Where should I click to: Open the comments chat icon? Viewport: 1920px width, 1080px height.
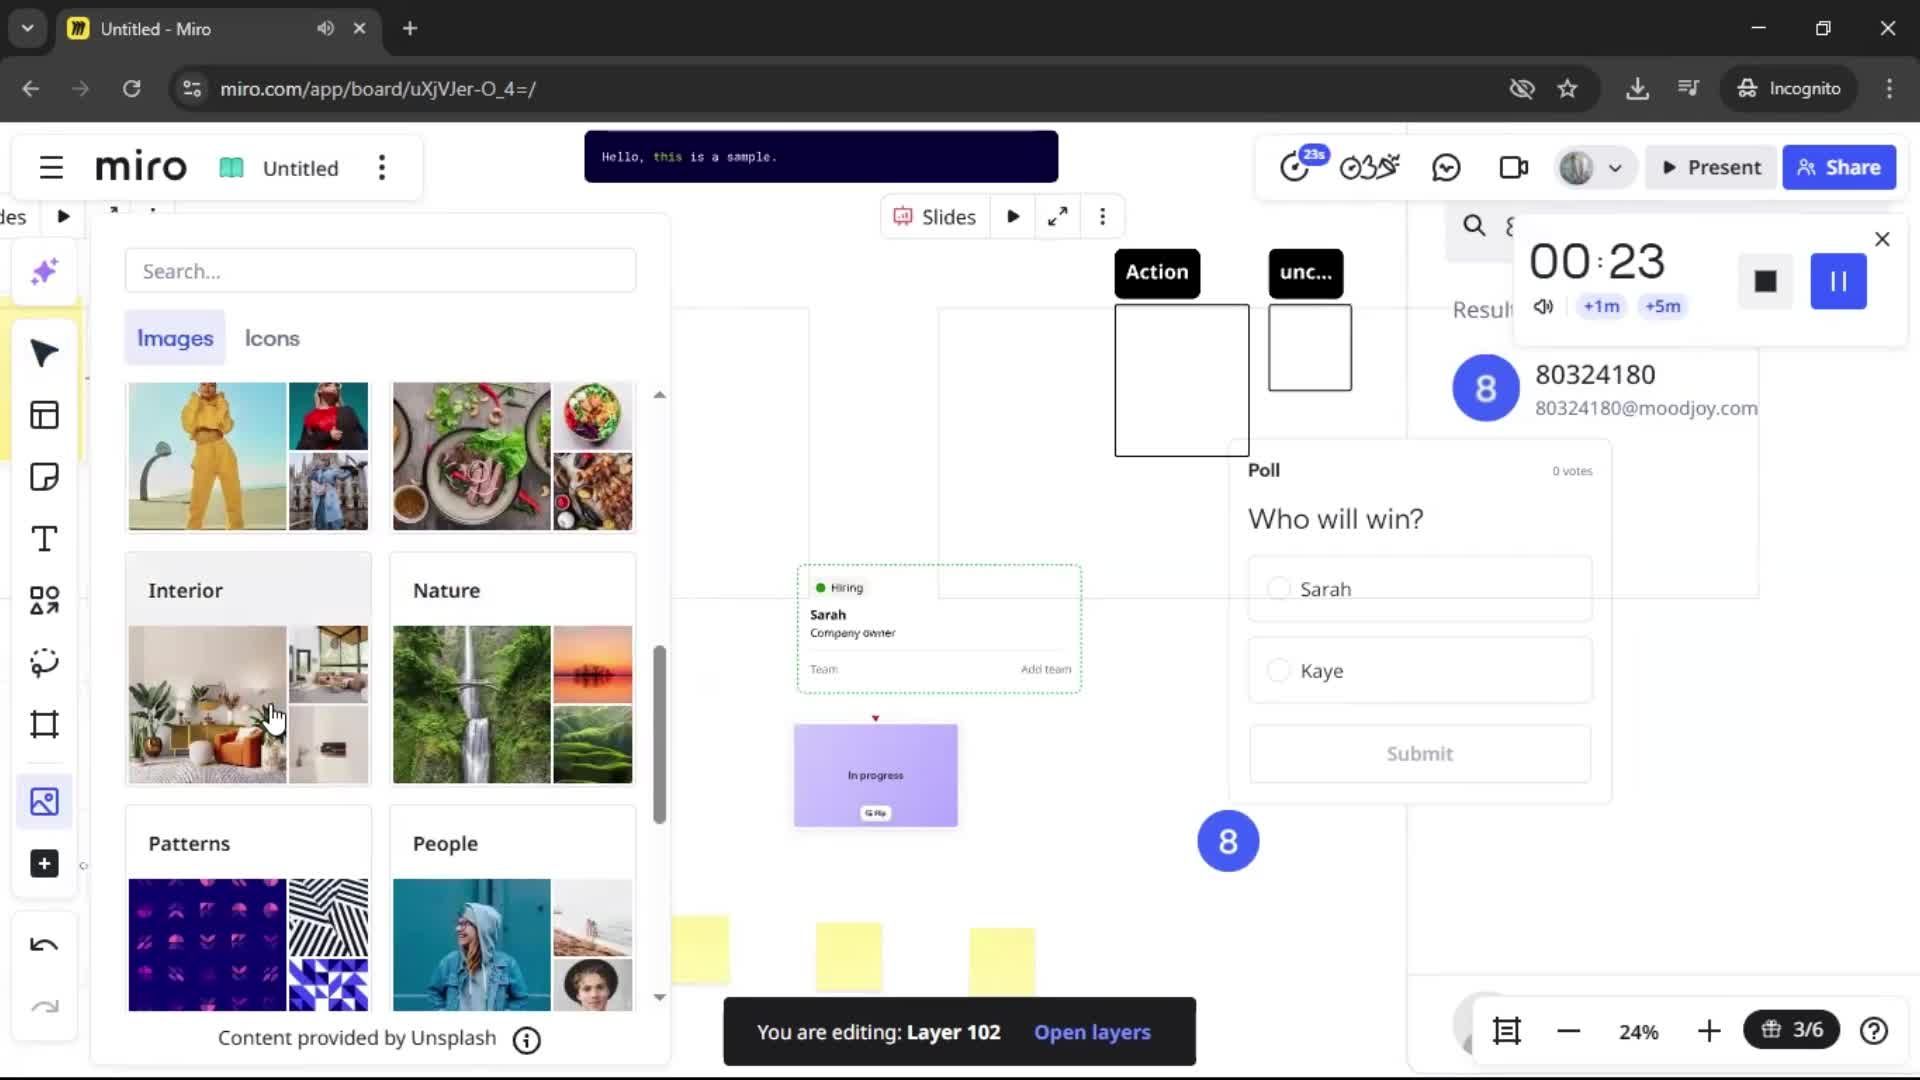tap(1446, 167)
